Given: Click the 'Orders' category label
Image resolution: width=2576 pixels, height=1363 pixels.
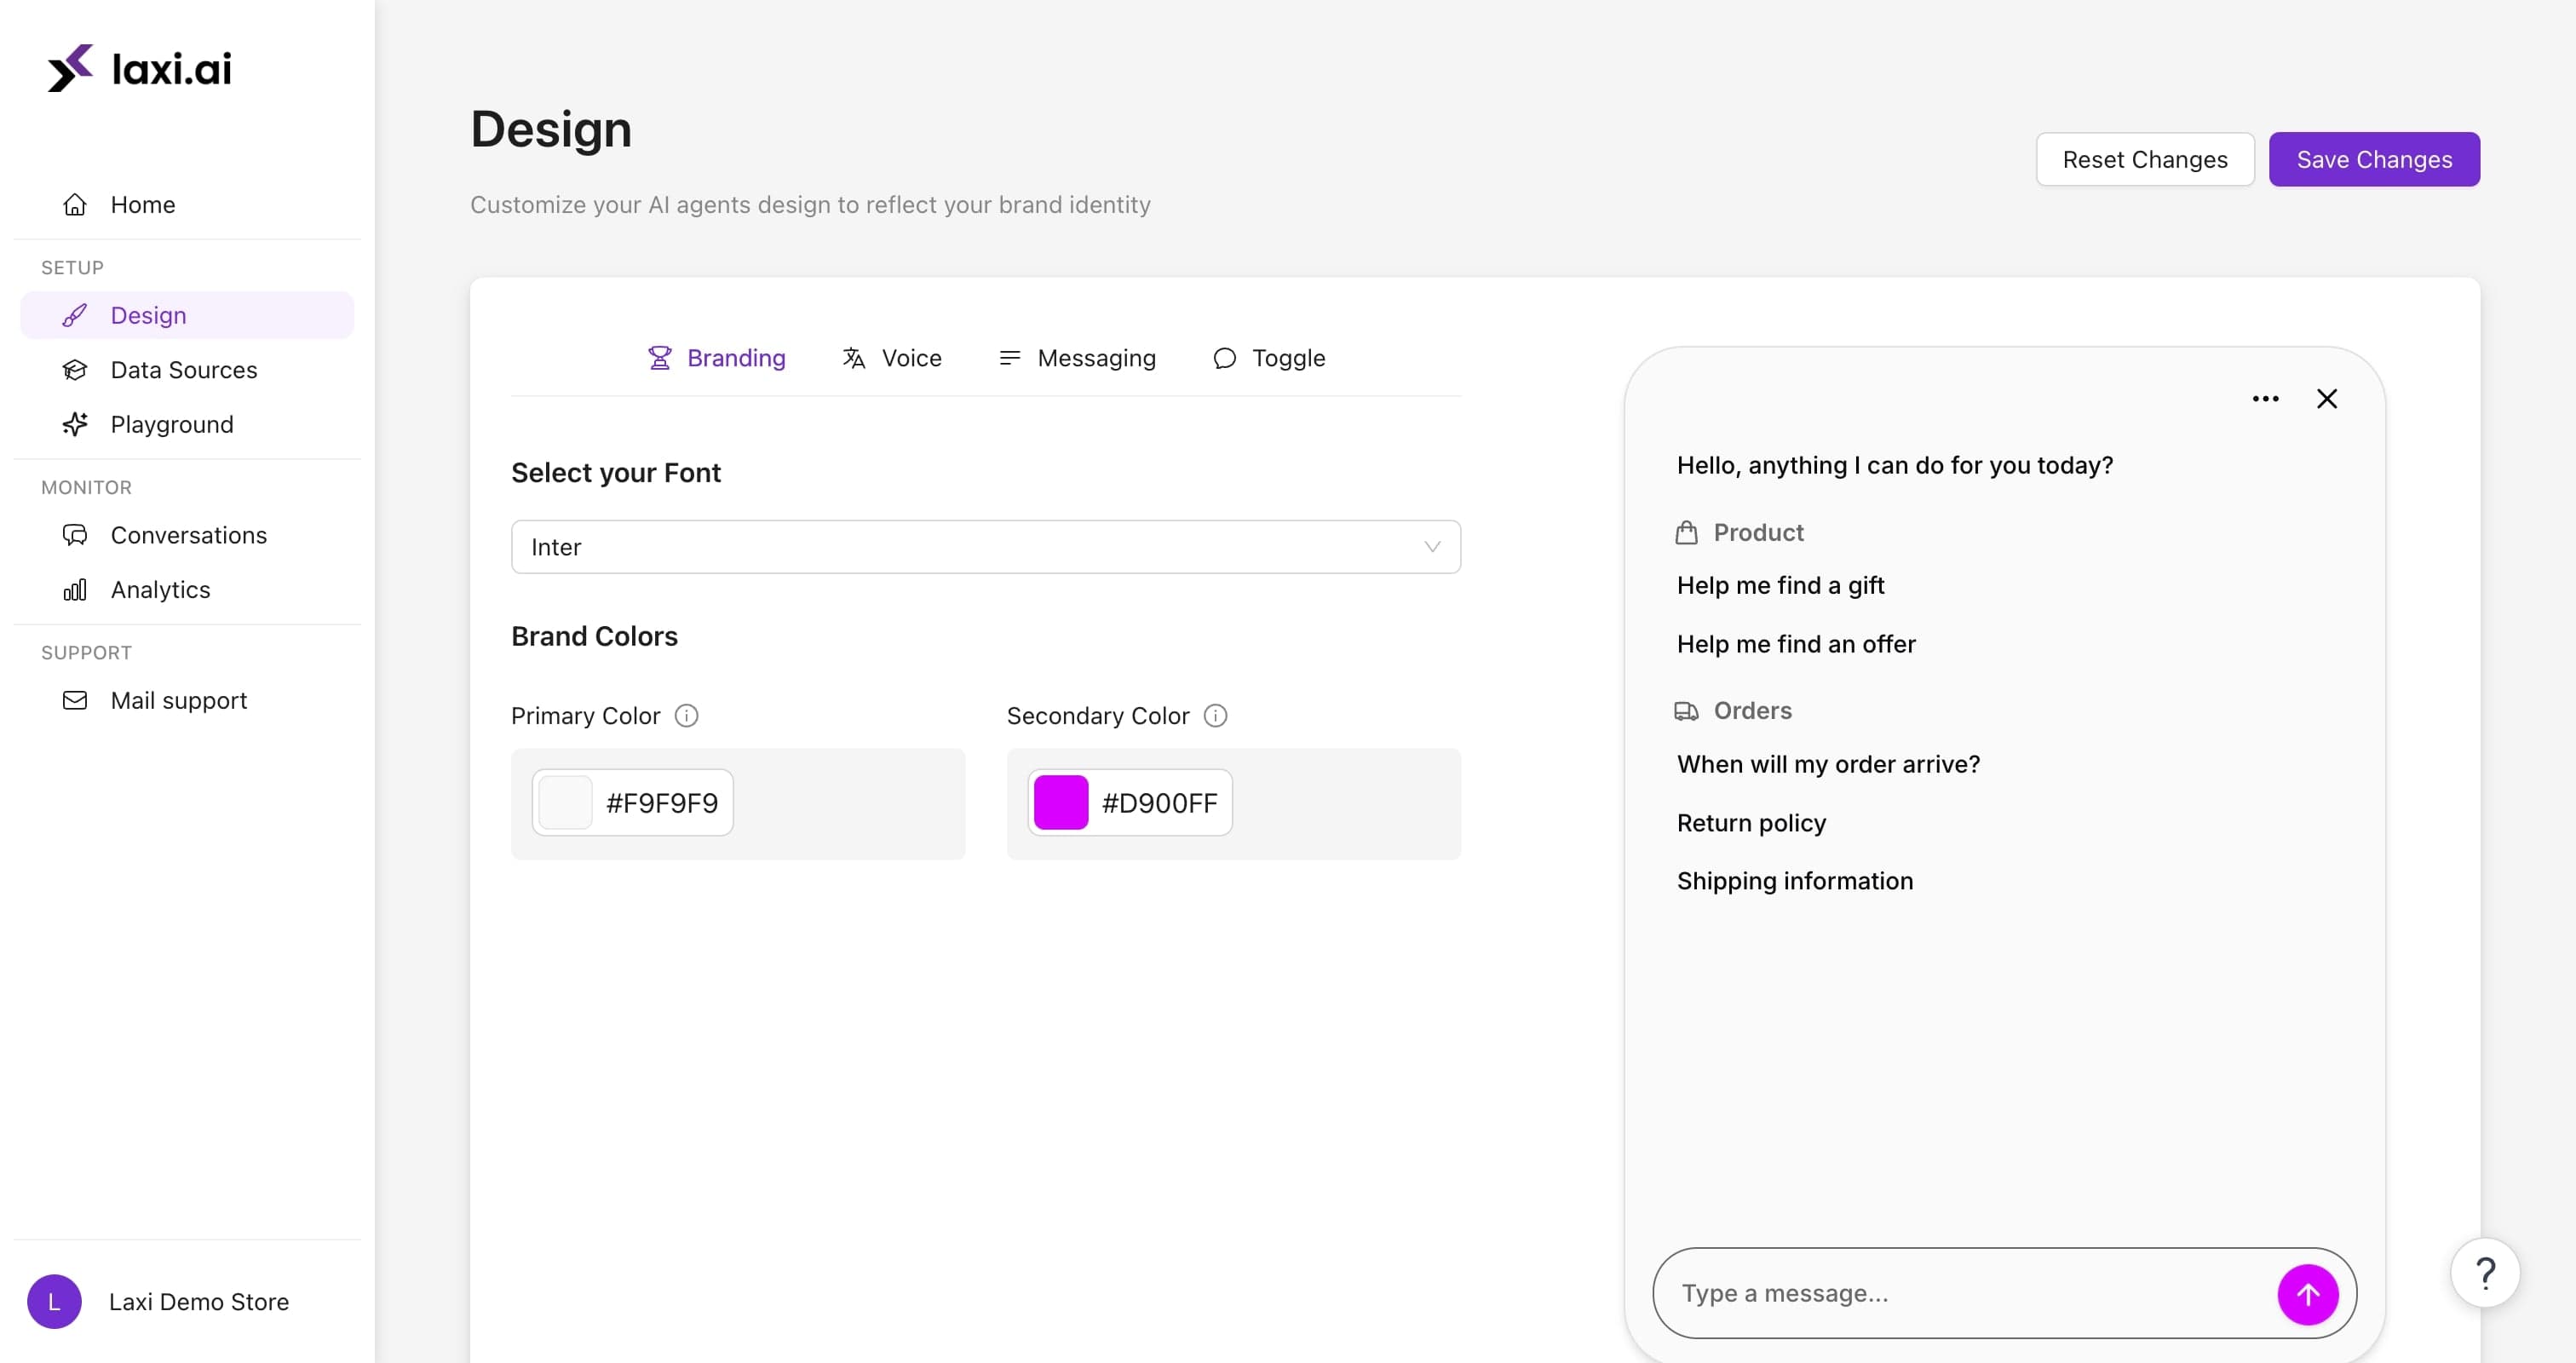Looking at the screenshot, I should tap(1753, 711).
